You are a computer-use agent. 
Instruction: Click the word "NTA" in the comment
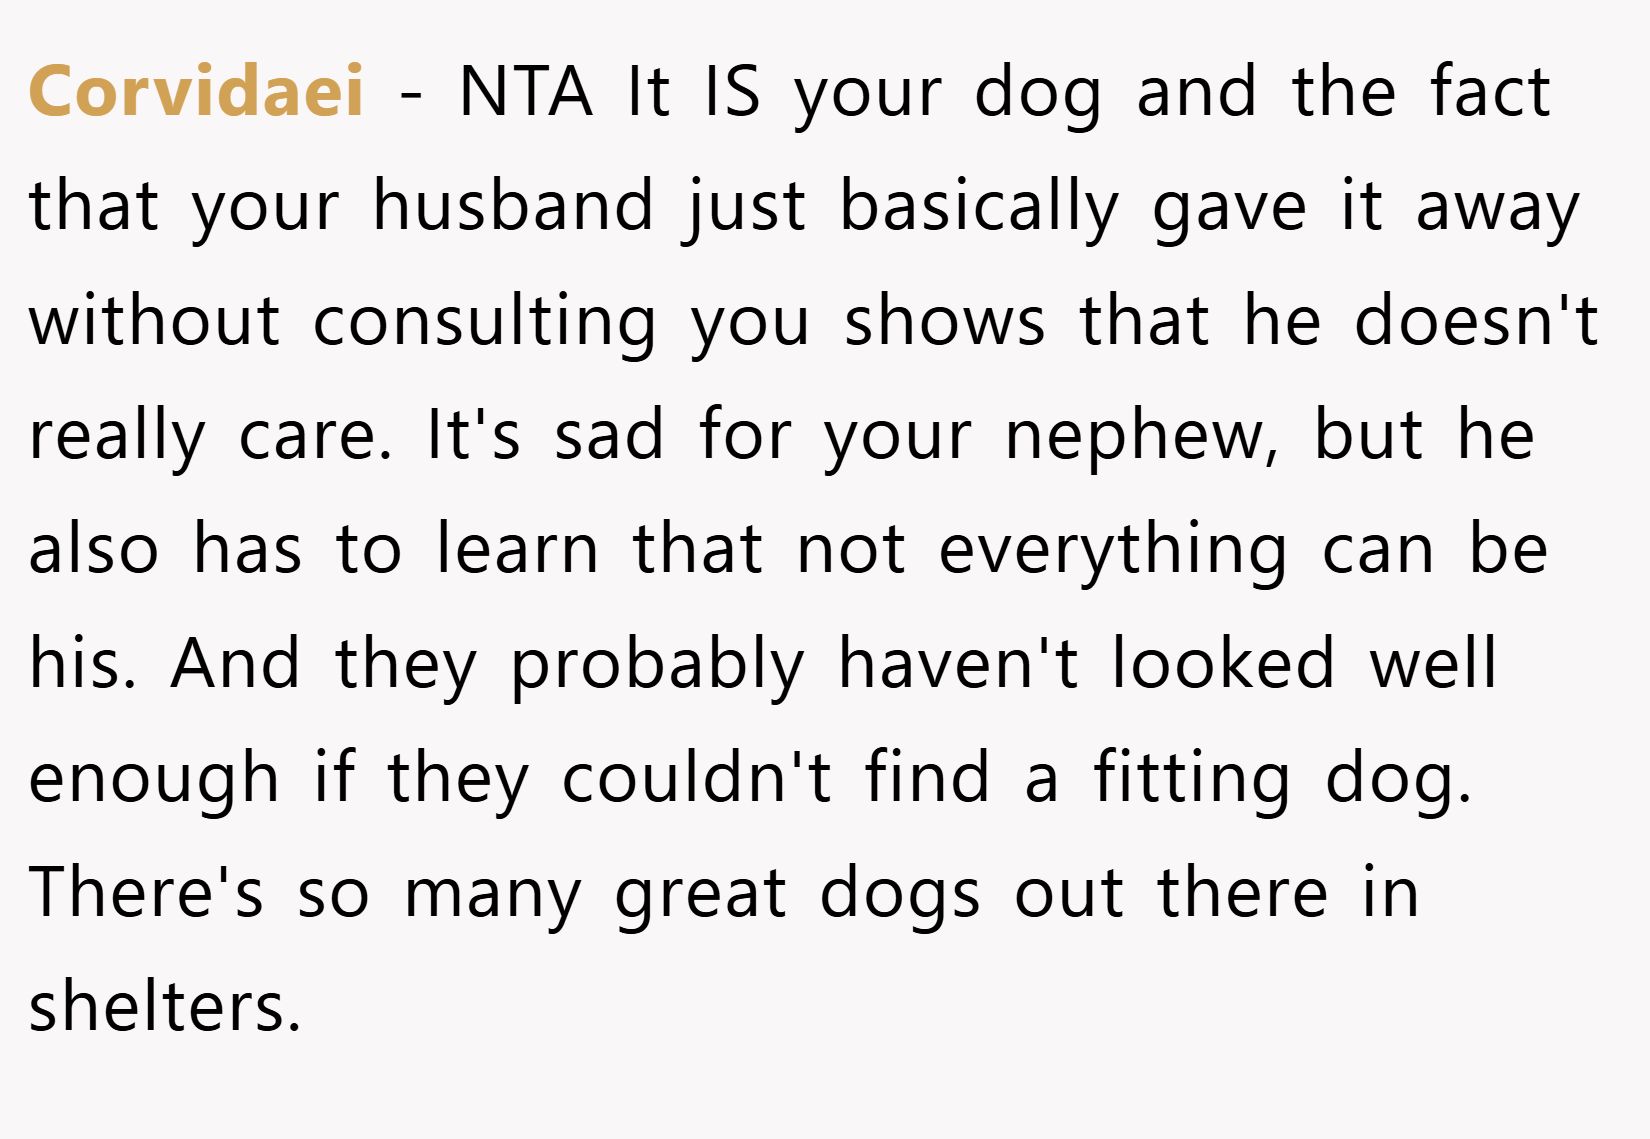[x=525, y=92]
